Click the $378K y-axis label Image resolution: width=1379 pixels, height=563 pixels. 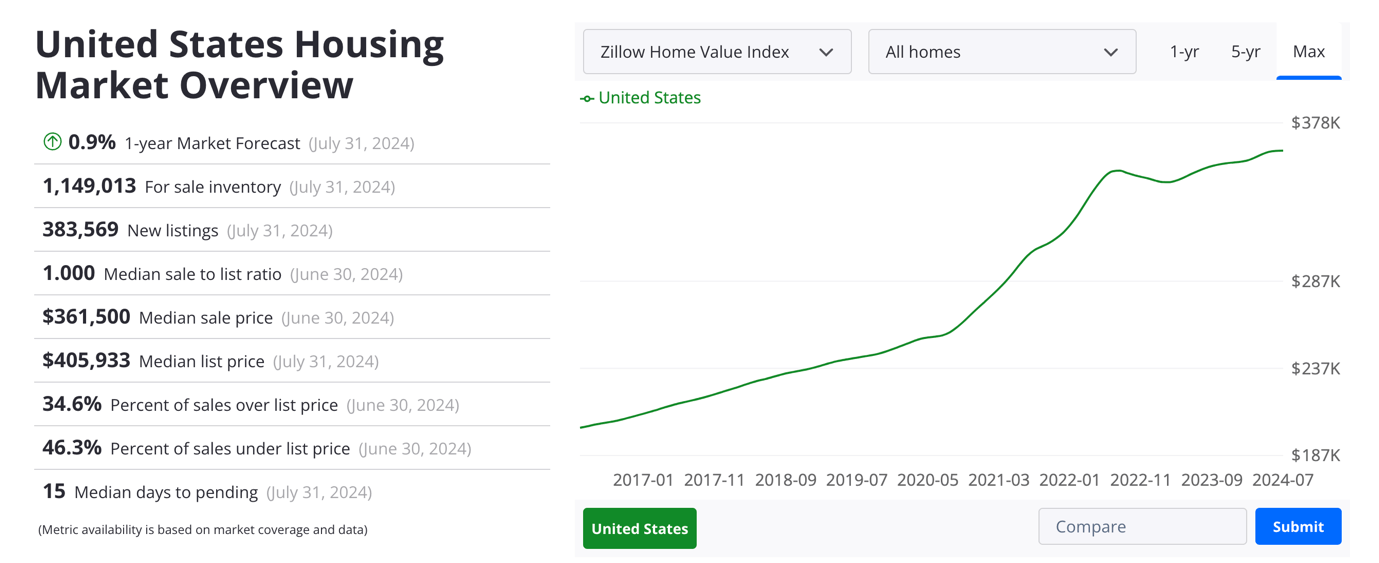[1315, 123]
